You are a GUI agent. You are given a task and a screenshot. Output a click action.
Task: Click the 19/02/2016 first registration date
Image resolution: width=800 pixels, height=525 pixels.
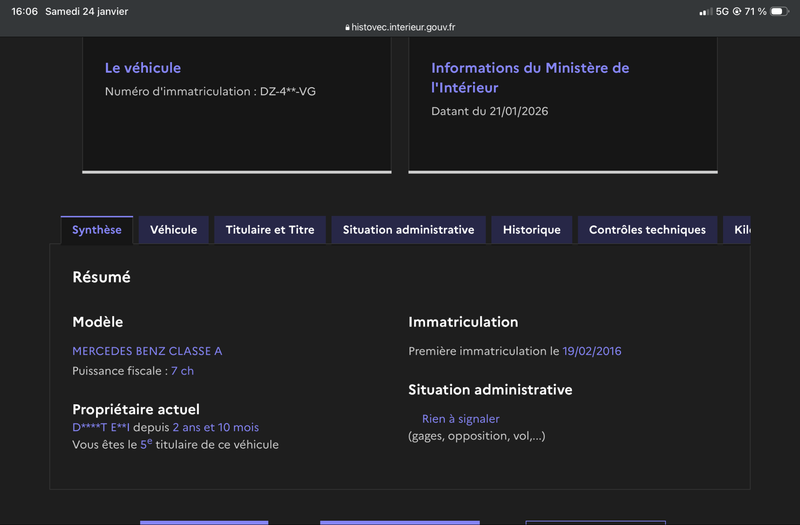coord(592,351)
